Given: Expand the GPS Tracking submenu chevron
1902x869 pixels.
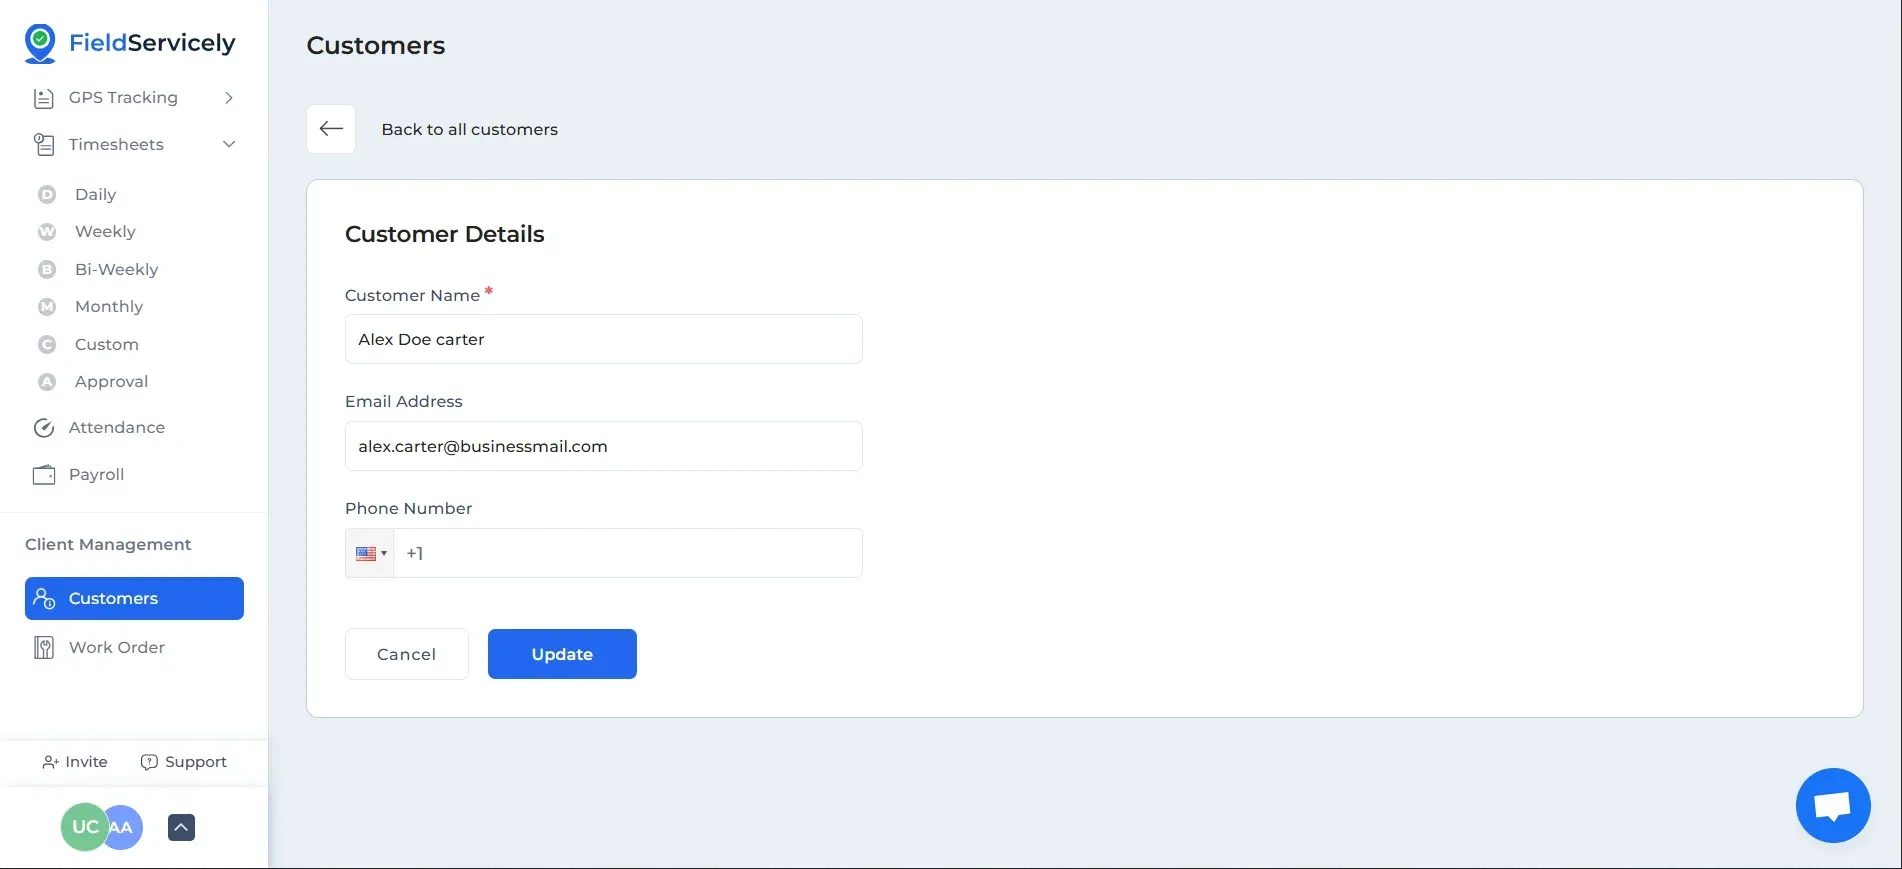Looking at the screenshot, I should pyautogui.click(x=229, y=98).
